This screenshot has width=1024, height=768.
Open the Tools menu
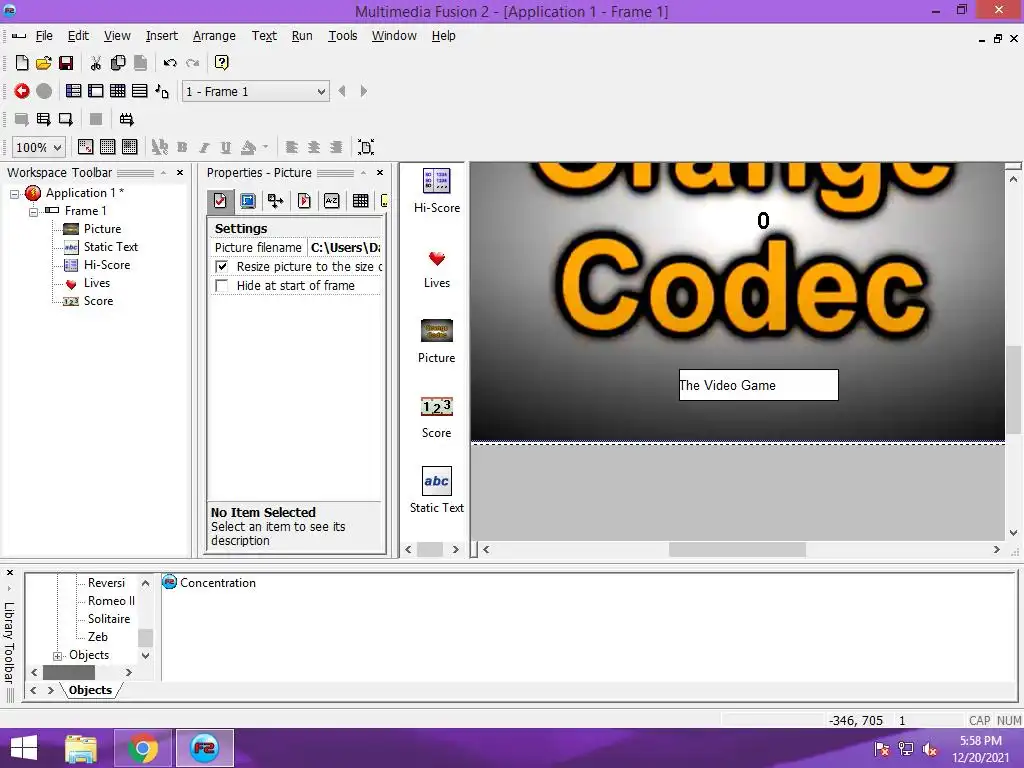point(342,36)
